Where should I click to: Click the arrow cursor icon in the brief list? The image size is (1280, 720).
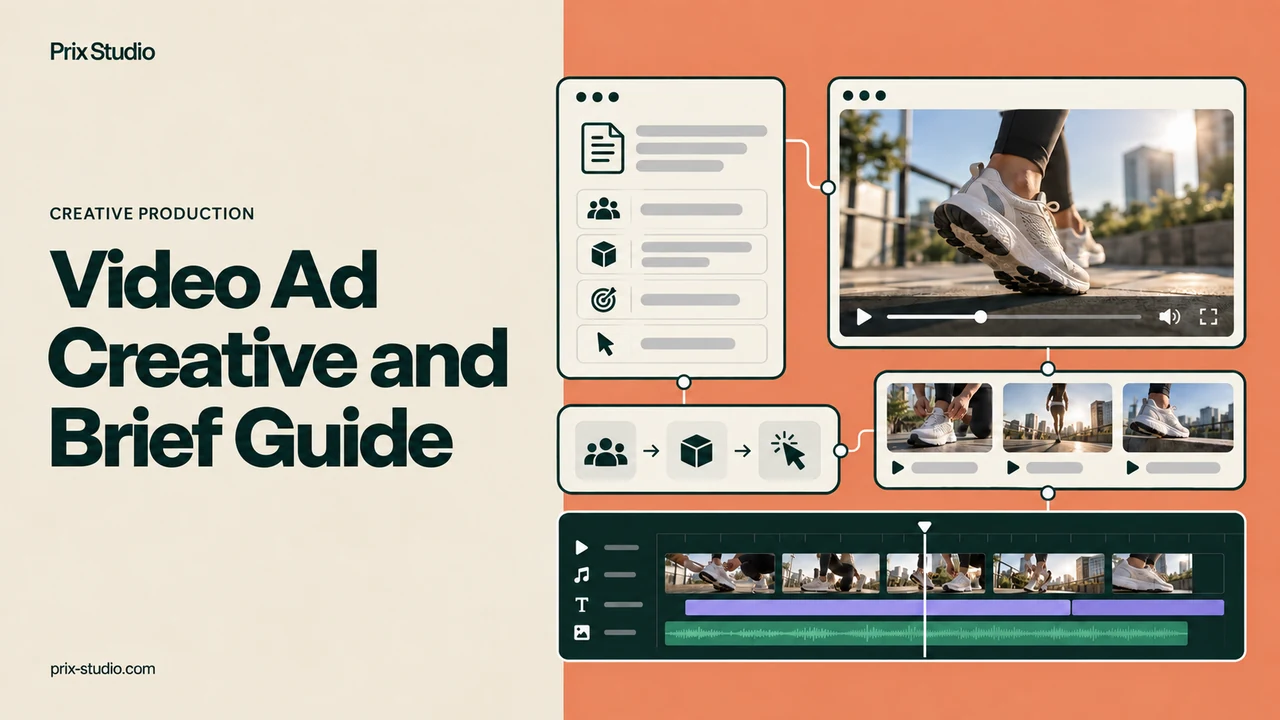tap(605, 344)
